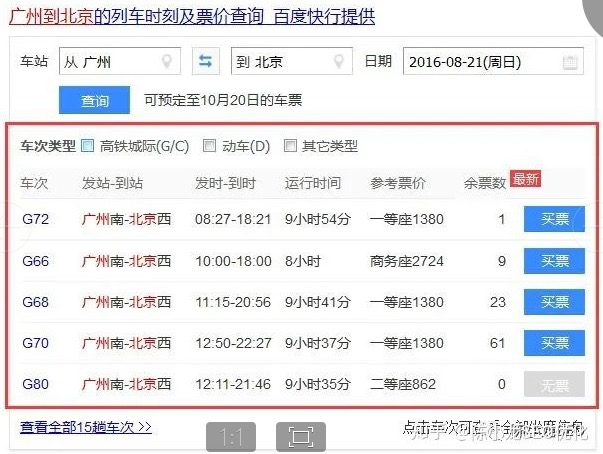Click the 1:1 actual size icon
Image resolution: width=603 pixels, height=454 pixels.
click(231, 436)
